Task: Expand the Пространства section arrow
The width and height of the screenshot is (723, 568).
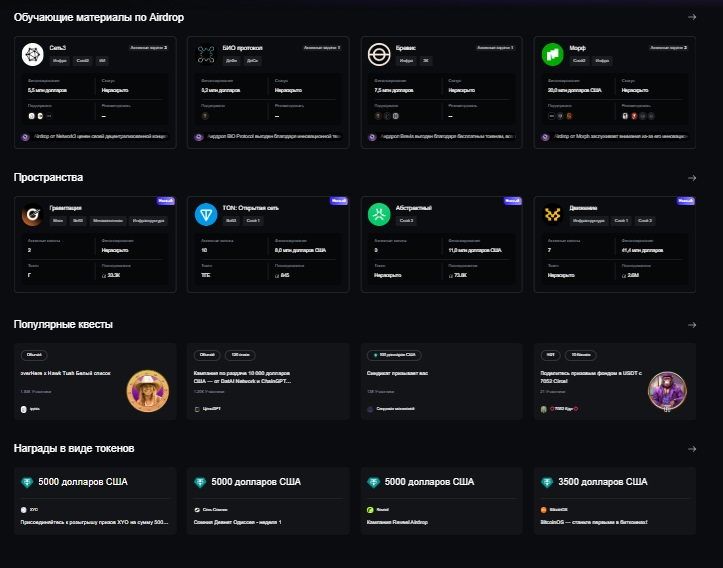Action: tap(692, 178)
